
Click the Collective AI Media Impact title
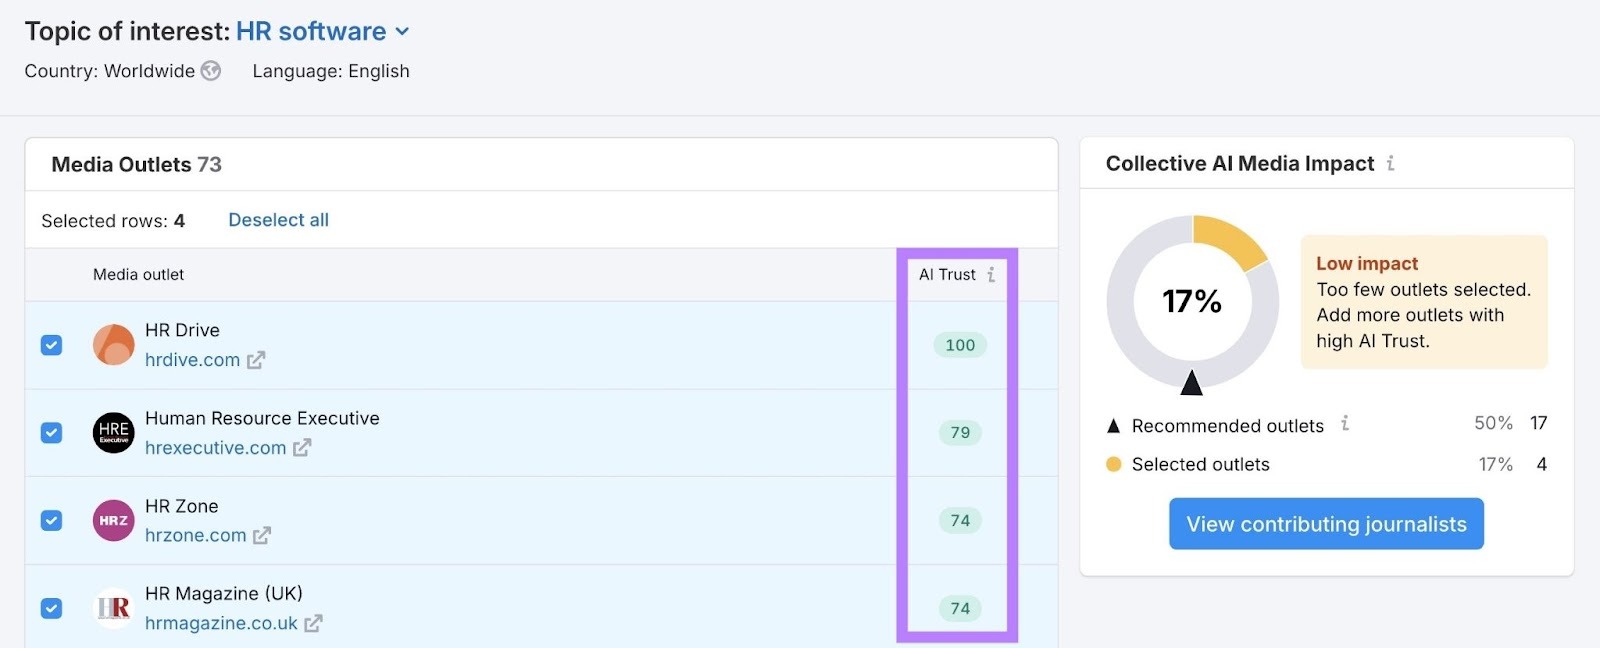[x=1240, y=163]
